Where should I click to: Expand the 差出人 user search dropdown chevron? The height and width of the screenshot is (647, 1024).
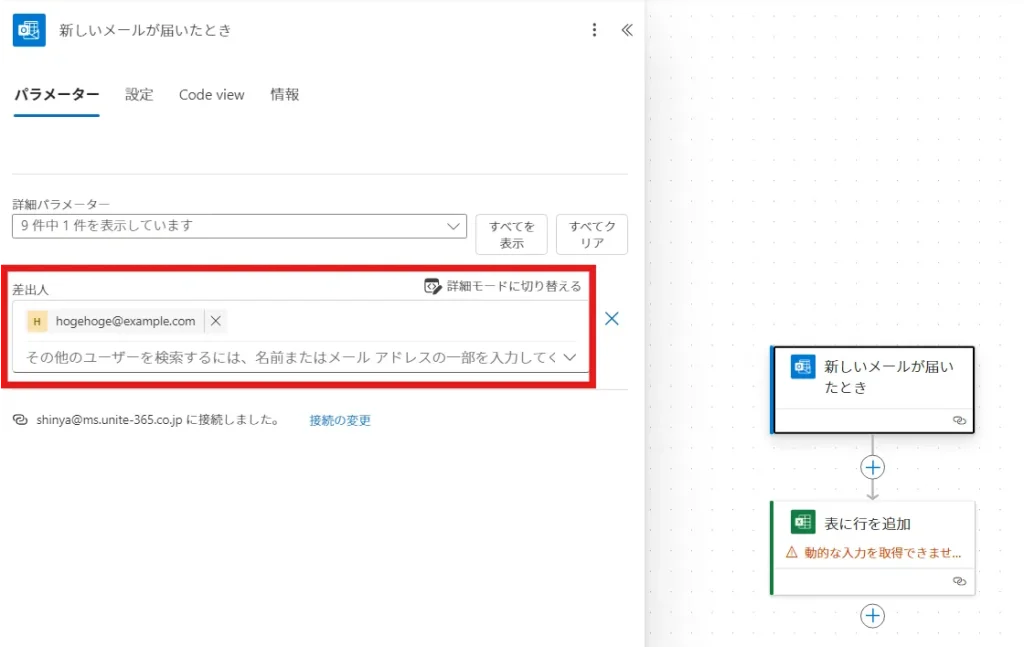pyautogui.click(x=570, y=357)
